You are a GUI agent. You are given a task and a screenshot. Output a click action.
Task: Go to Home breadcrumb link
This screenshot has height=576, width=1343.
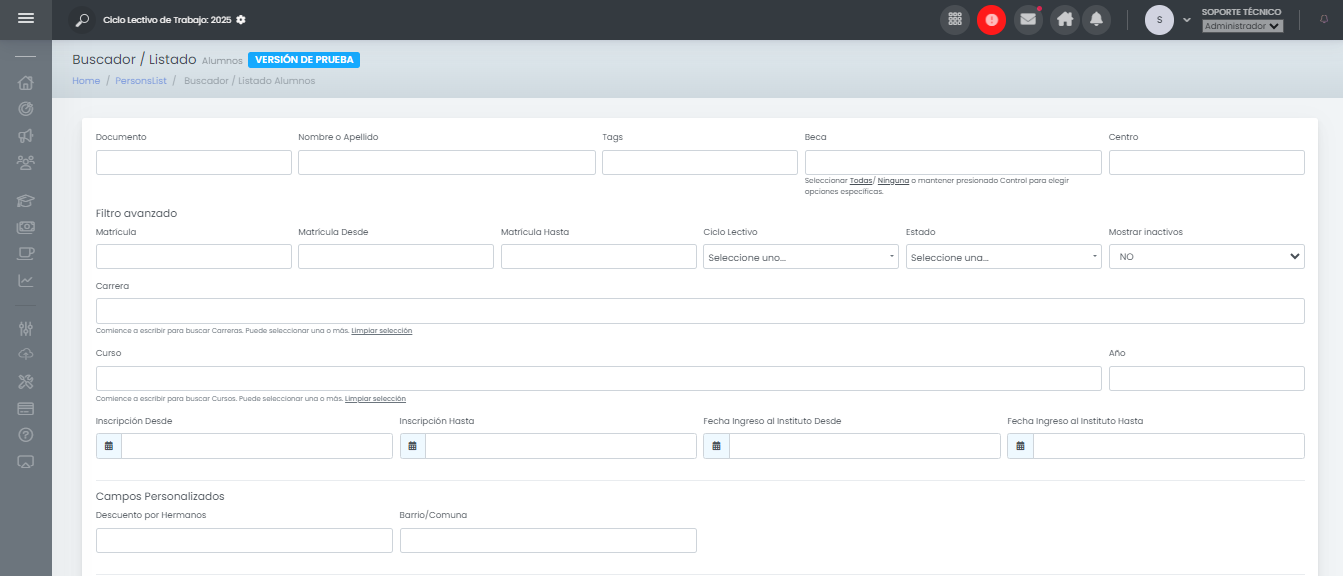(86, 81)
